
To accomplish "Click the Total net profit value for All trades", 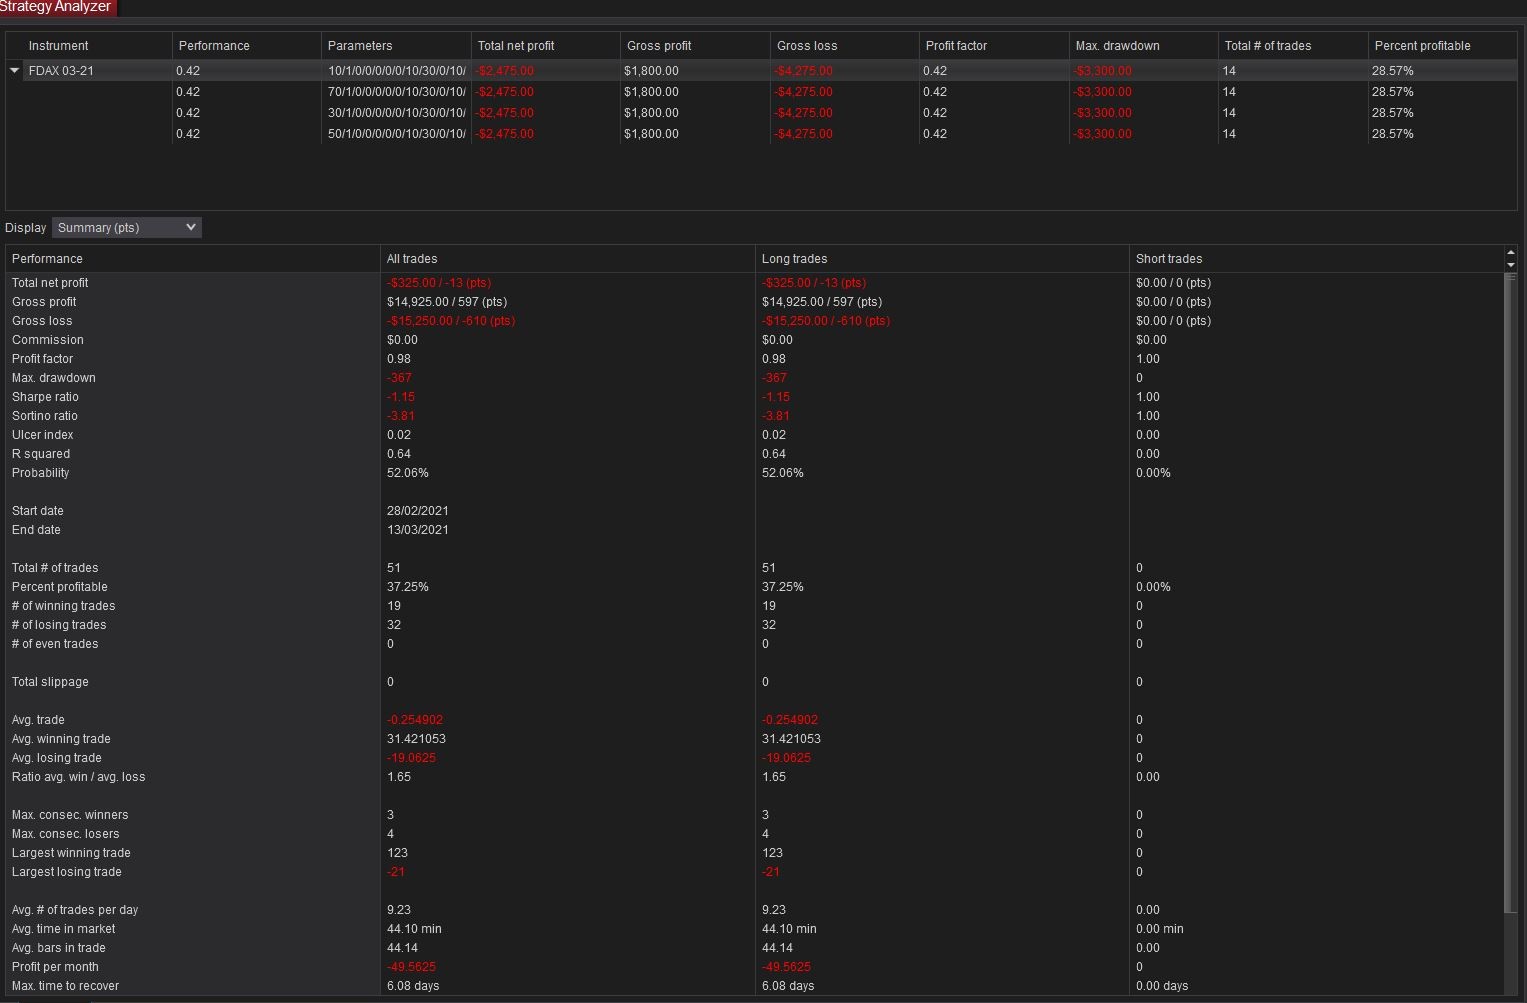I will point(439,283).
